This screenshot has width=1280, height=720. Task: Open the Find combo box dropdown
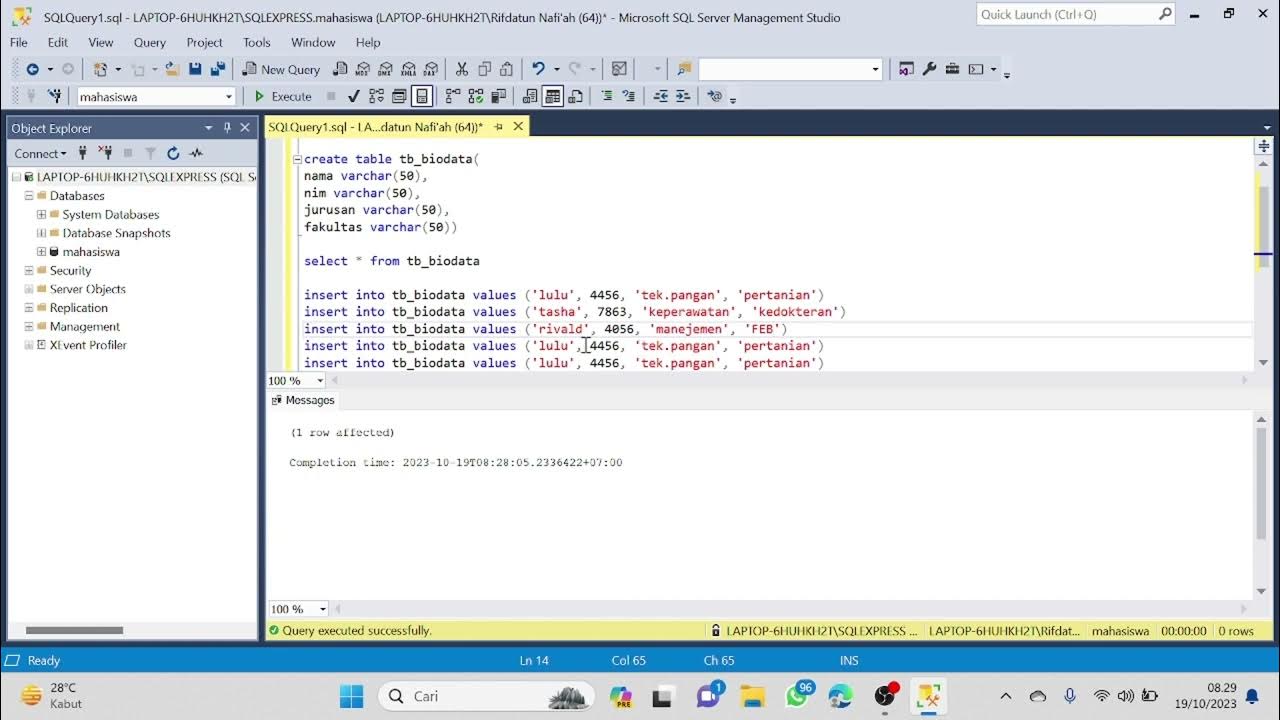click(x=876, y=69)
